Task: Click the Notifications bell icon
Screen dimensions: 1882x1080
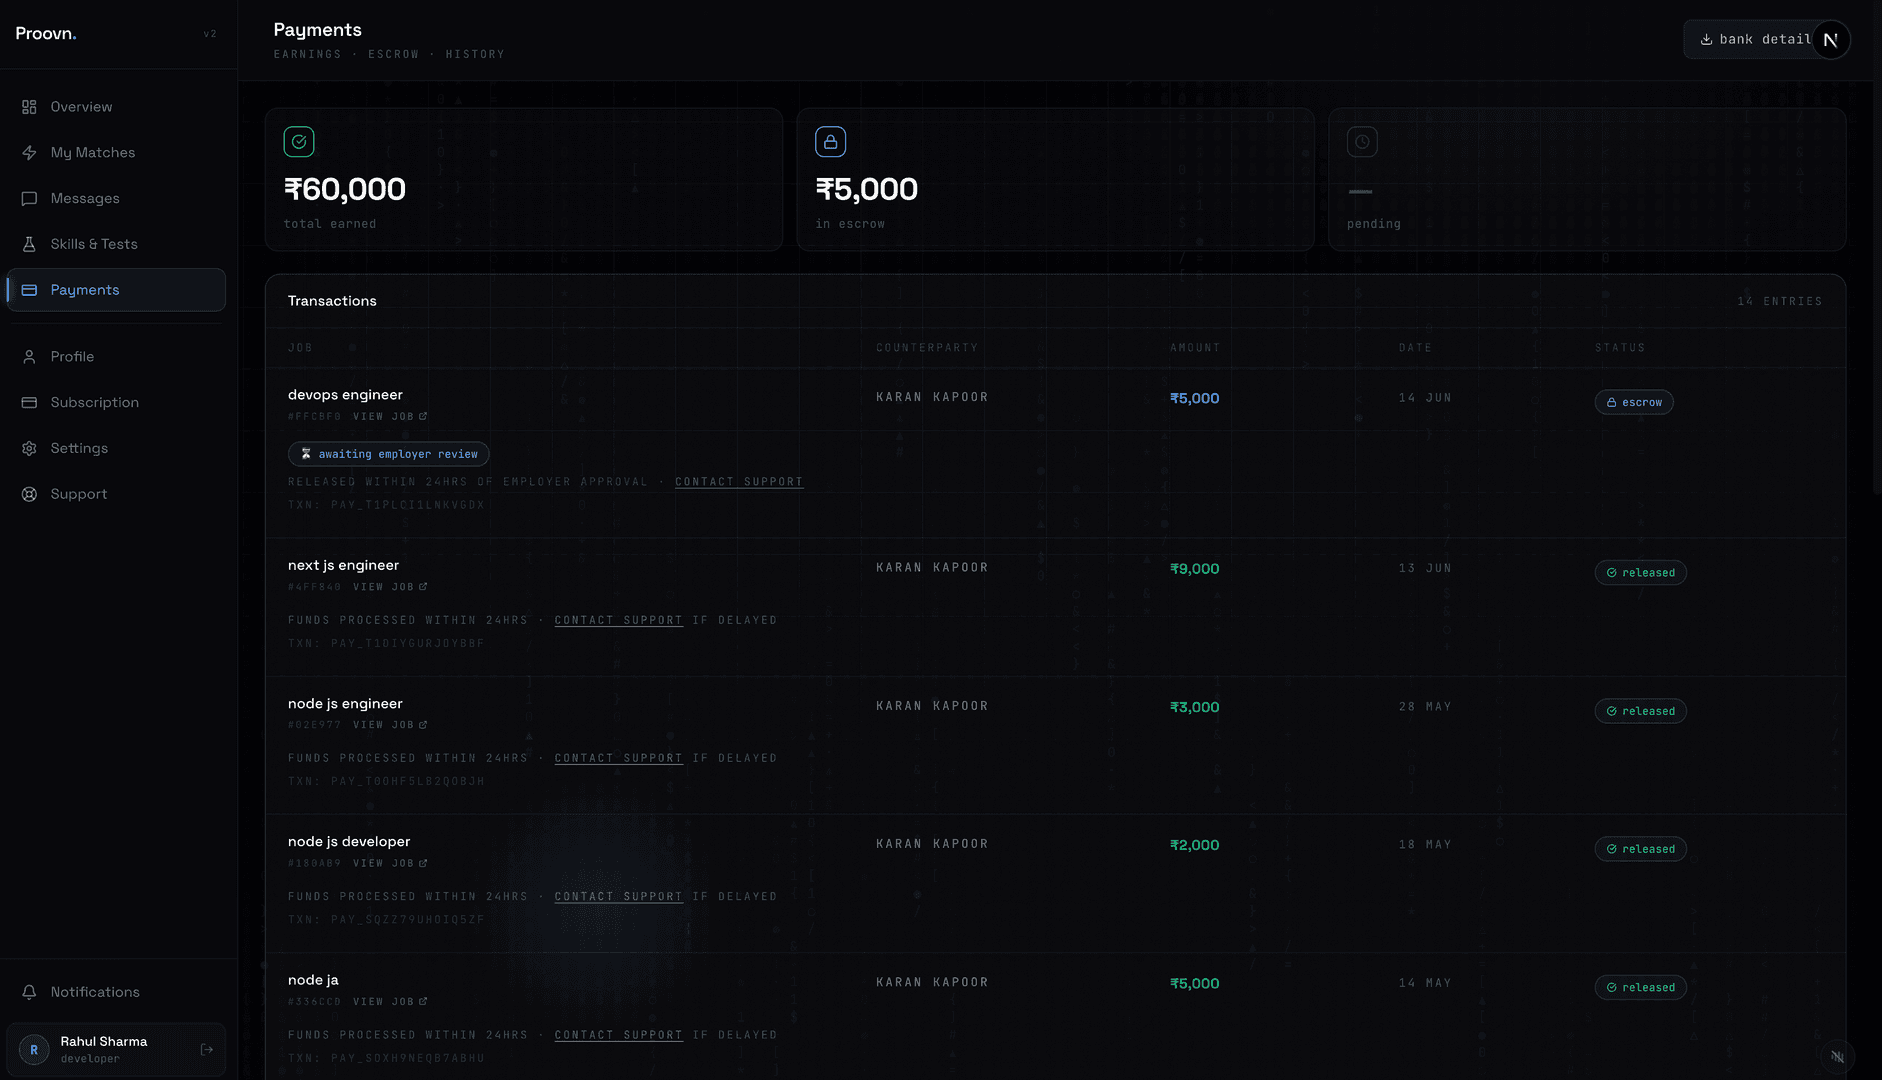Action: click(x=29, y=992)
